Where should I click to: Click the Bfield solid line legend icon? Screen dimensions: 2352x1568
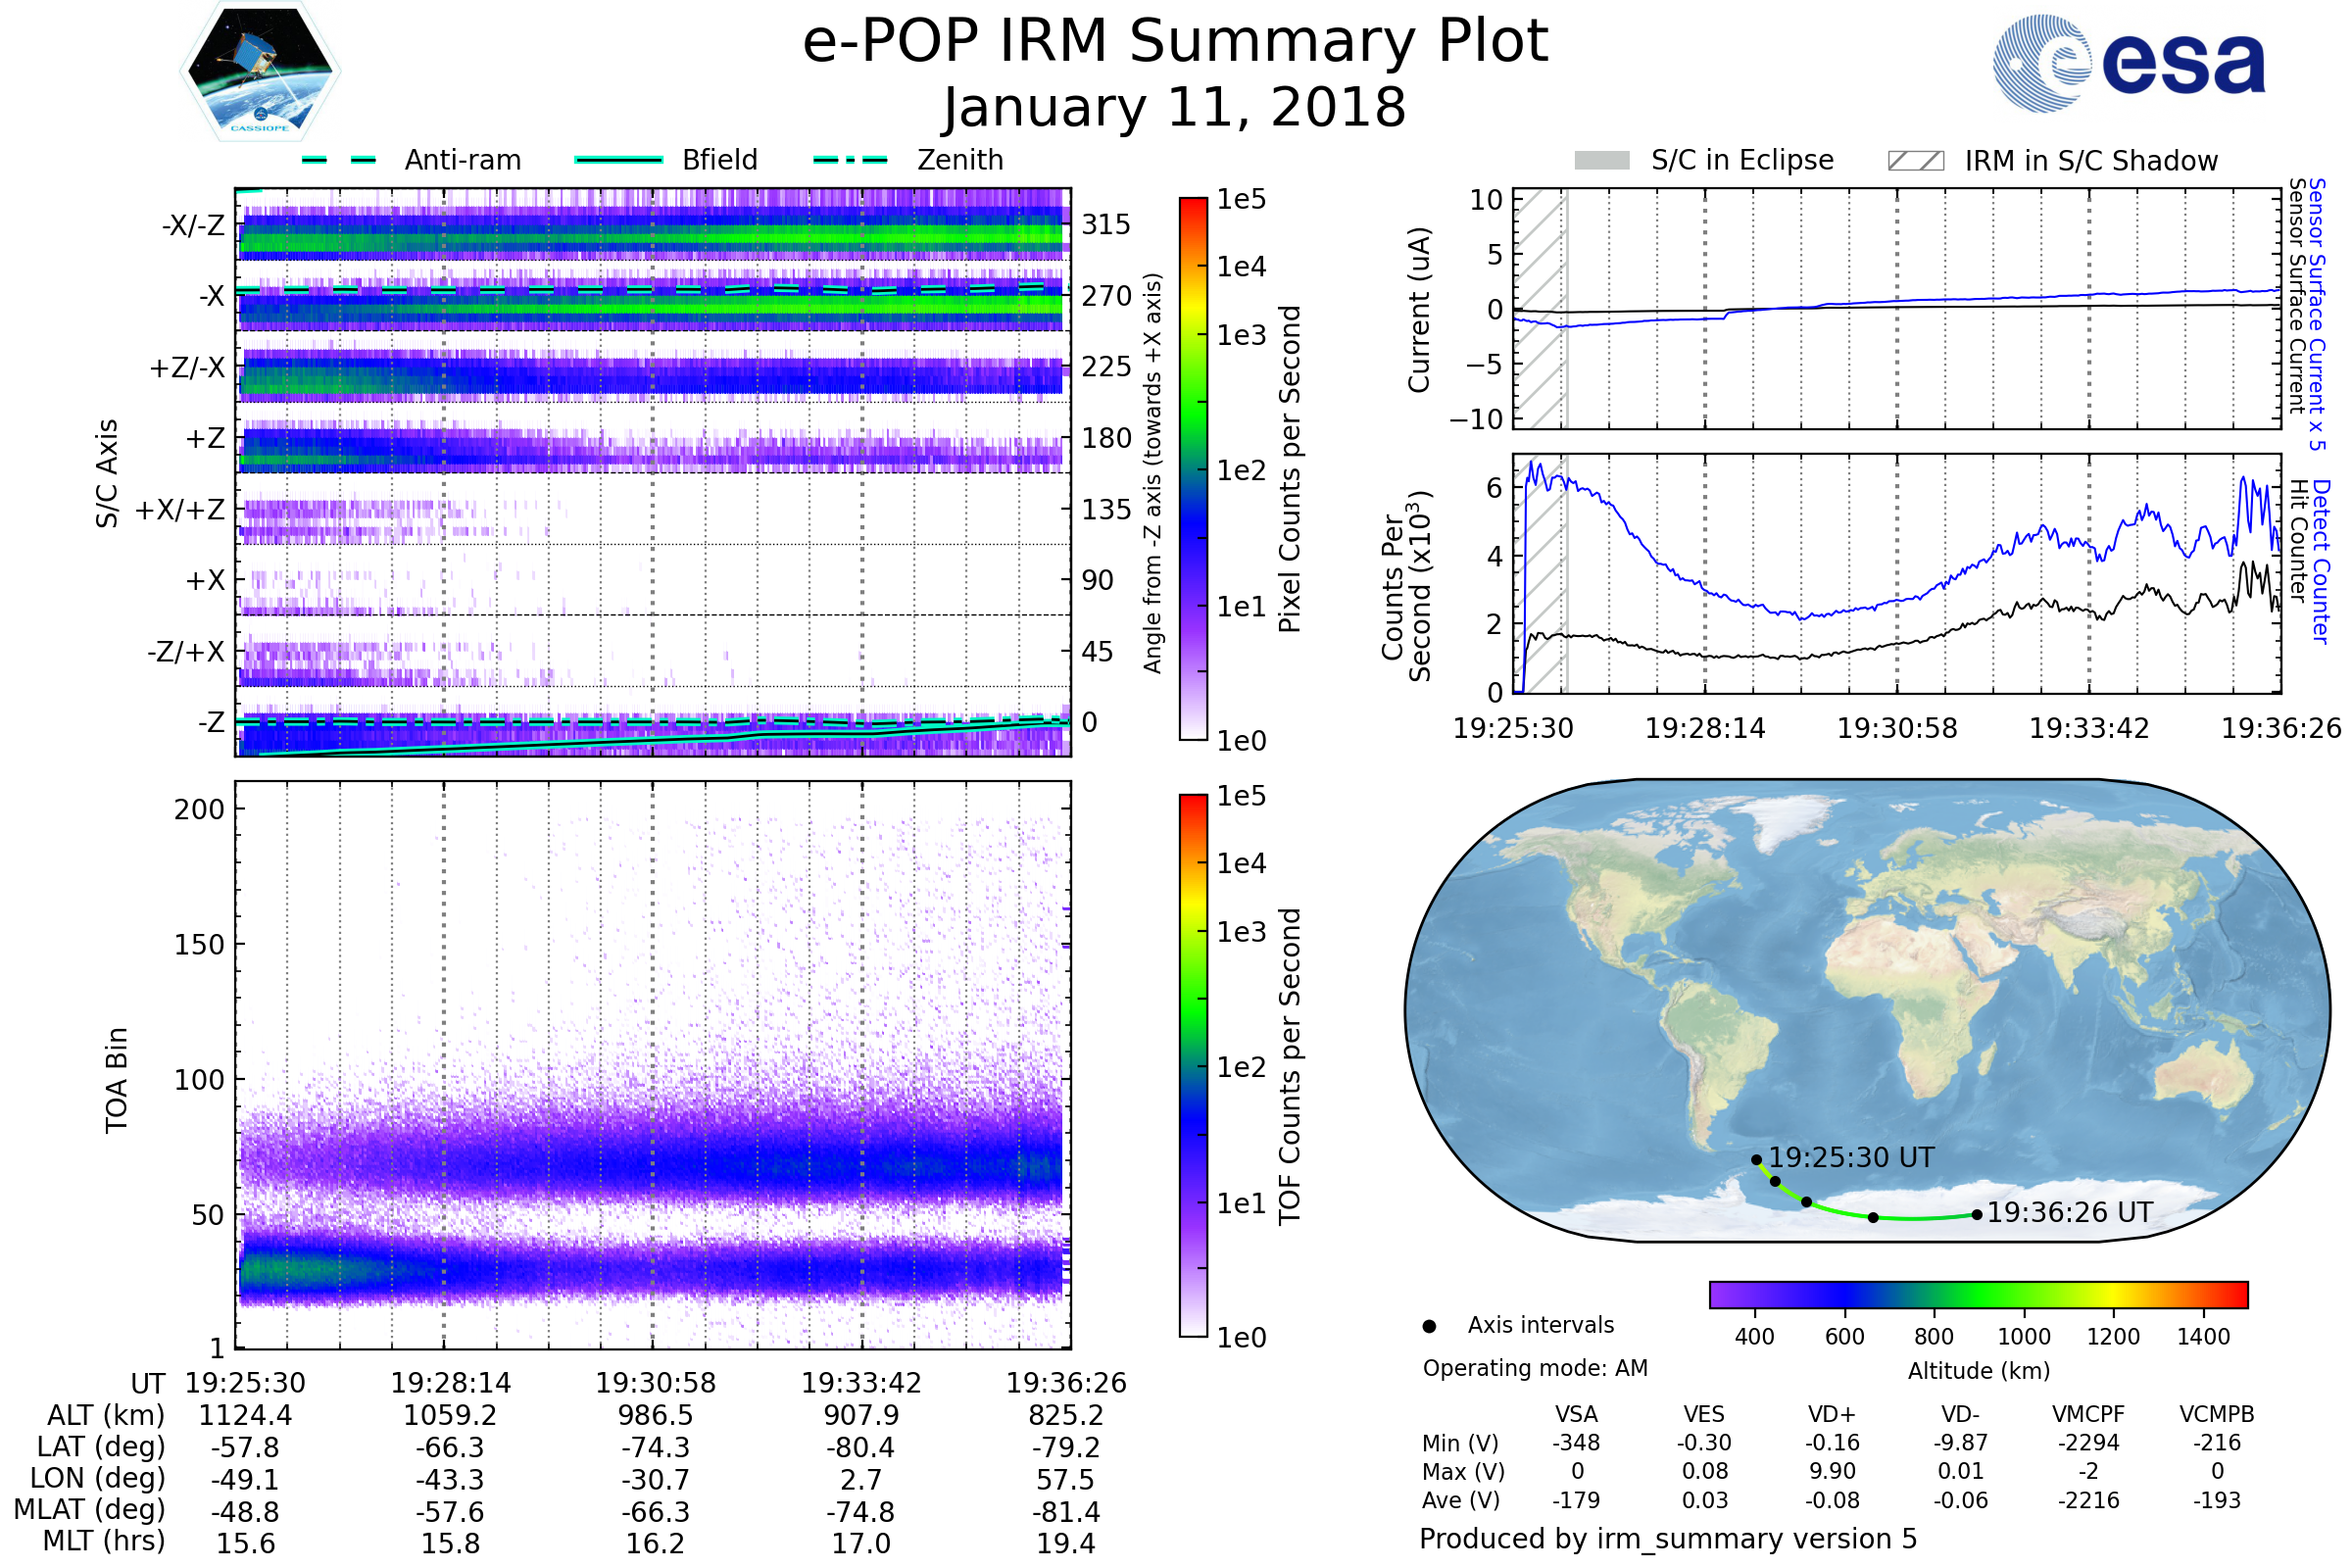(x=618, y=160)
